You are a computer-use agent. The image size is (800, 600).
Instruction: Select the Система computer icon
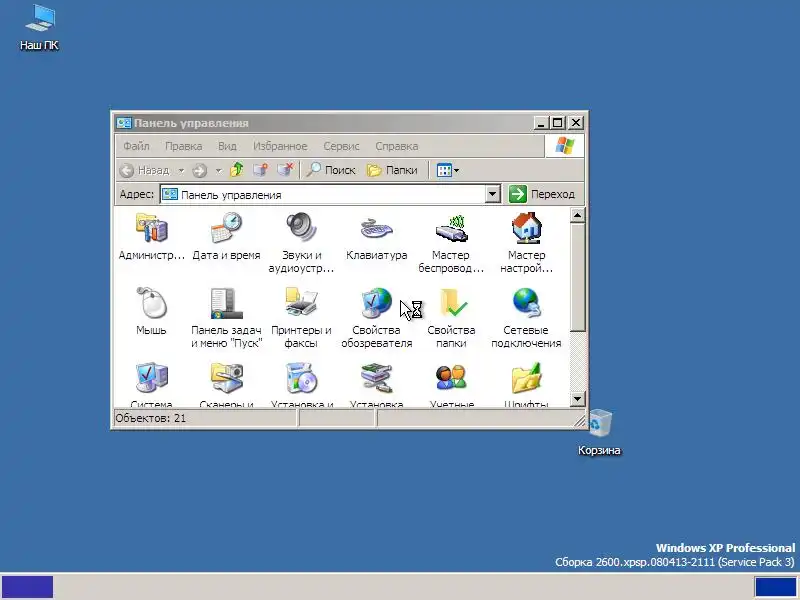coord(151,378)
